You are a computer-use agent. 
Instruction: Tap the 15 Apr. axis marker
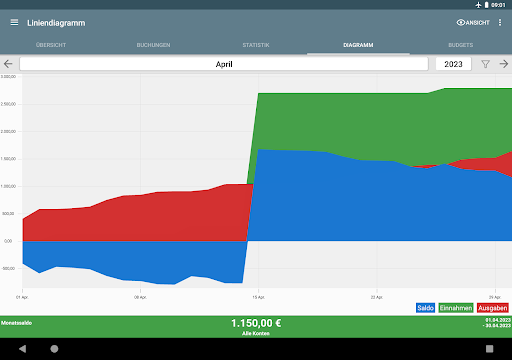[259, 297]
